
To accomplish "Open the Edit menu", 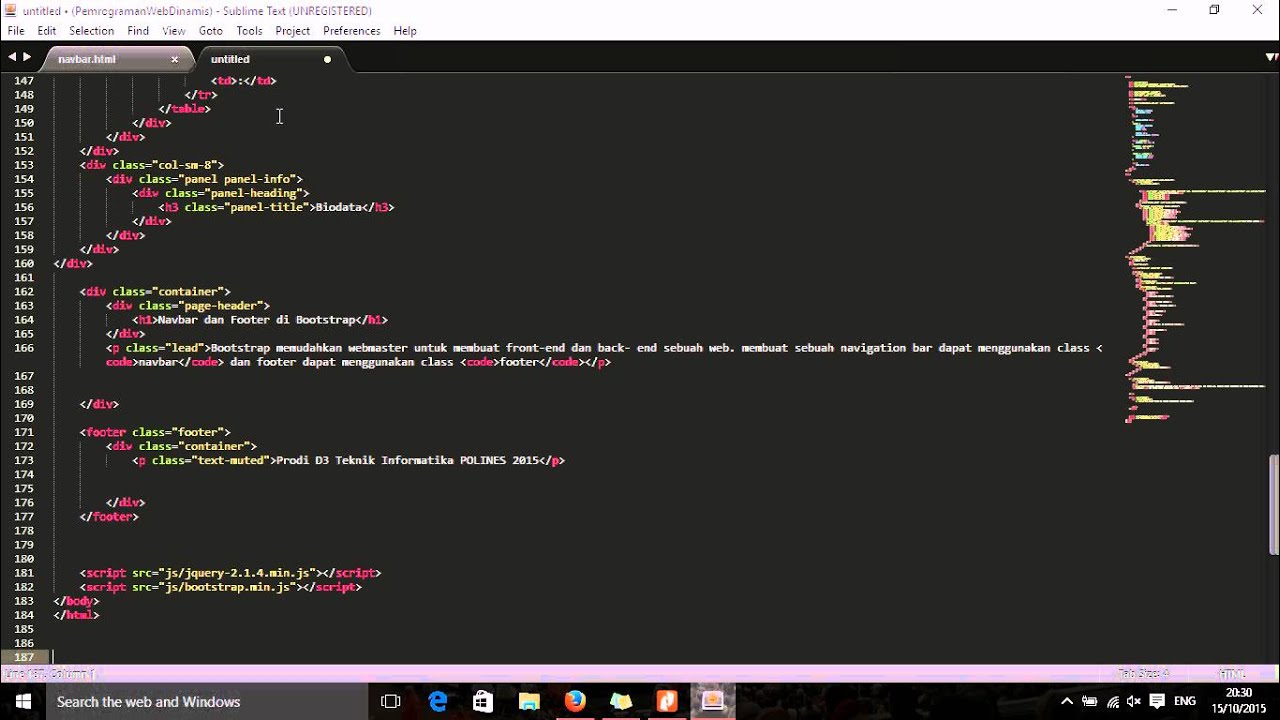I will point(47,31).
